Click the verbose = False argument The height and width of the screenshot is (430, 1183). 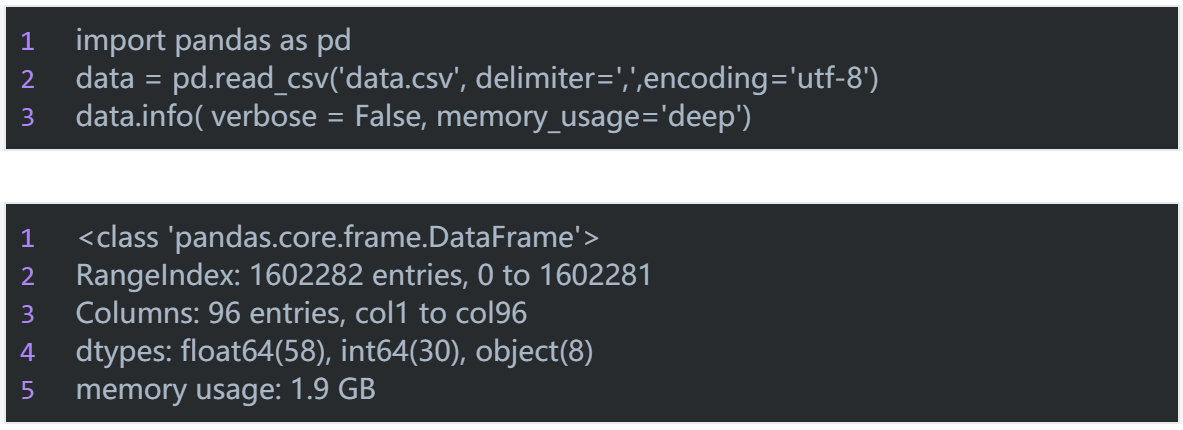pyautogui.click(x=312, y=116)
